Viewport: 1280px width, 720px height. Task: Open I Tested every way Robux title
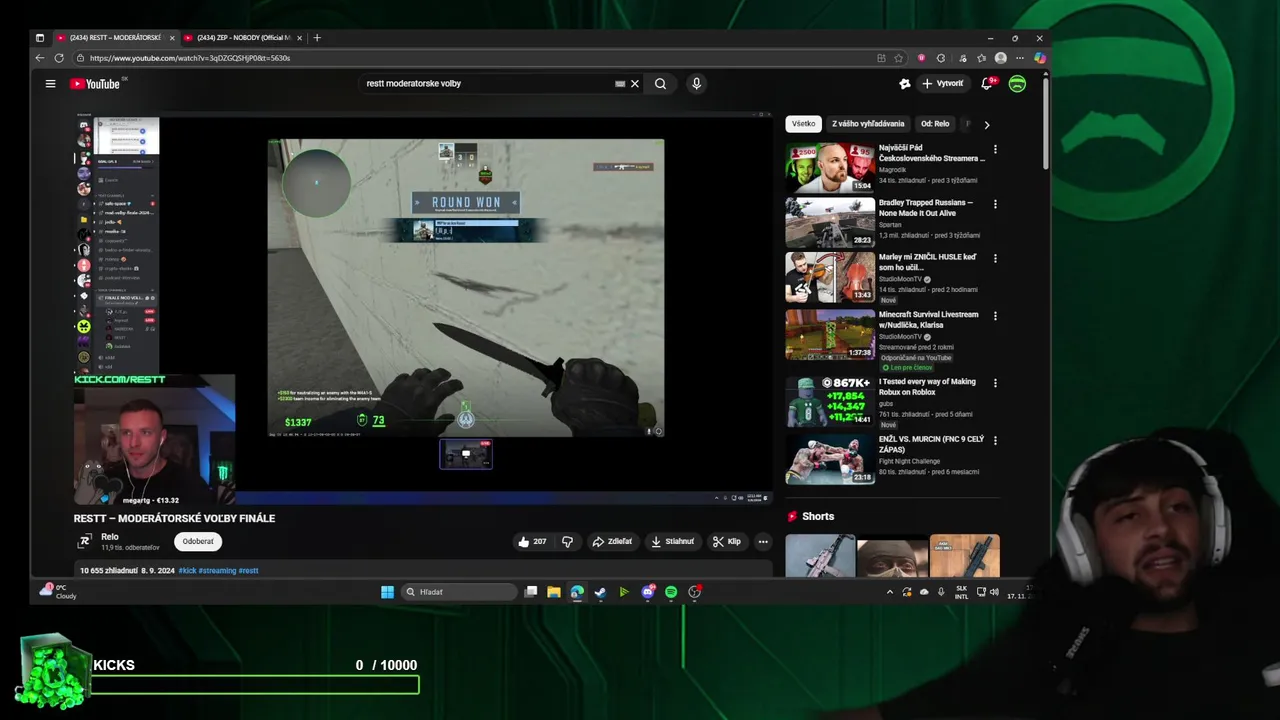coord(927,387)
